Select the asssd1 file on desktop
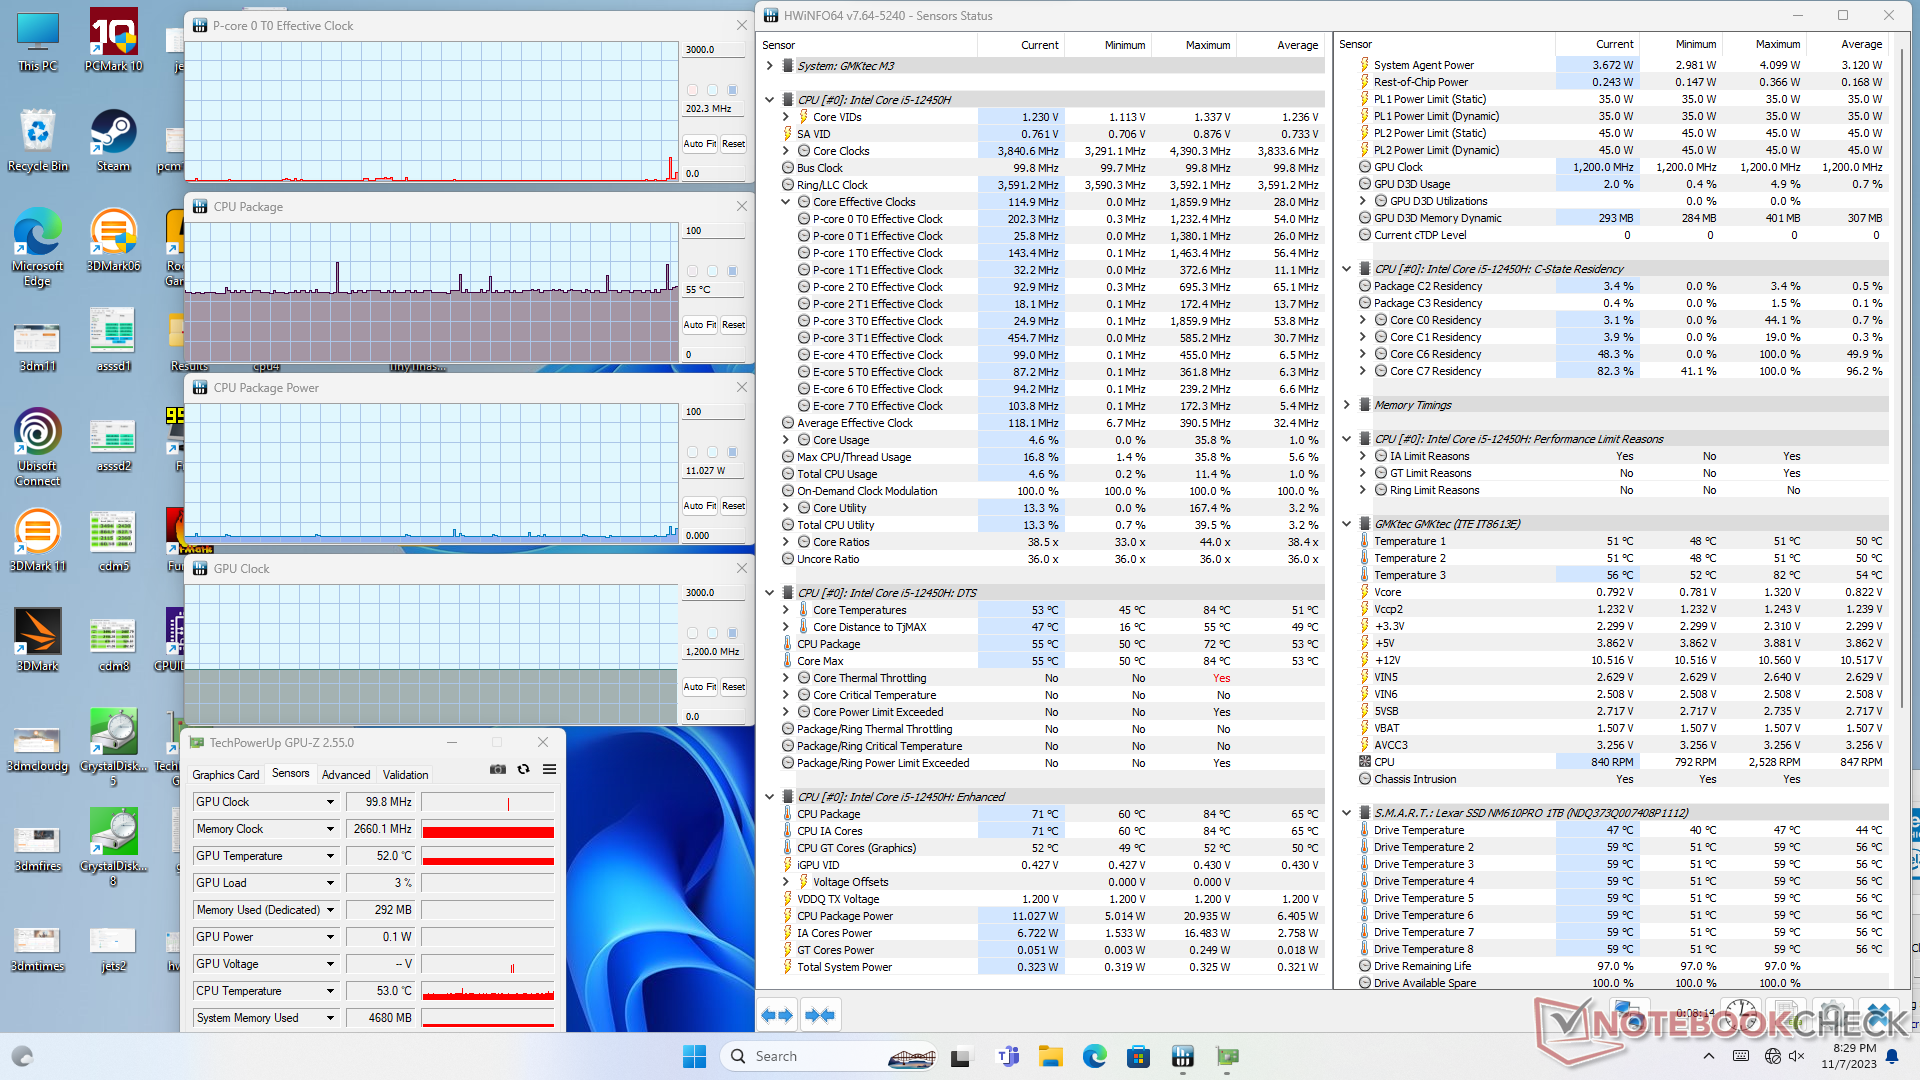The width and height of the screenshot is (1920, 1080). [113, 341]
